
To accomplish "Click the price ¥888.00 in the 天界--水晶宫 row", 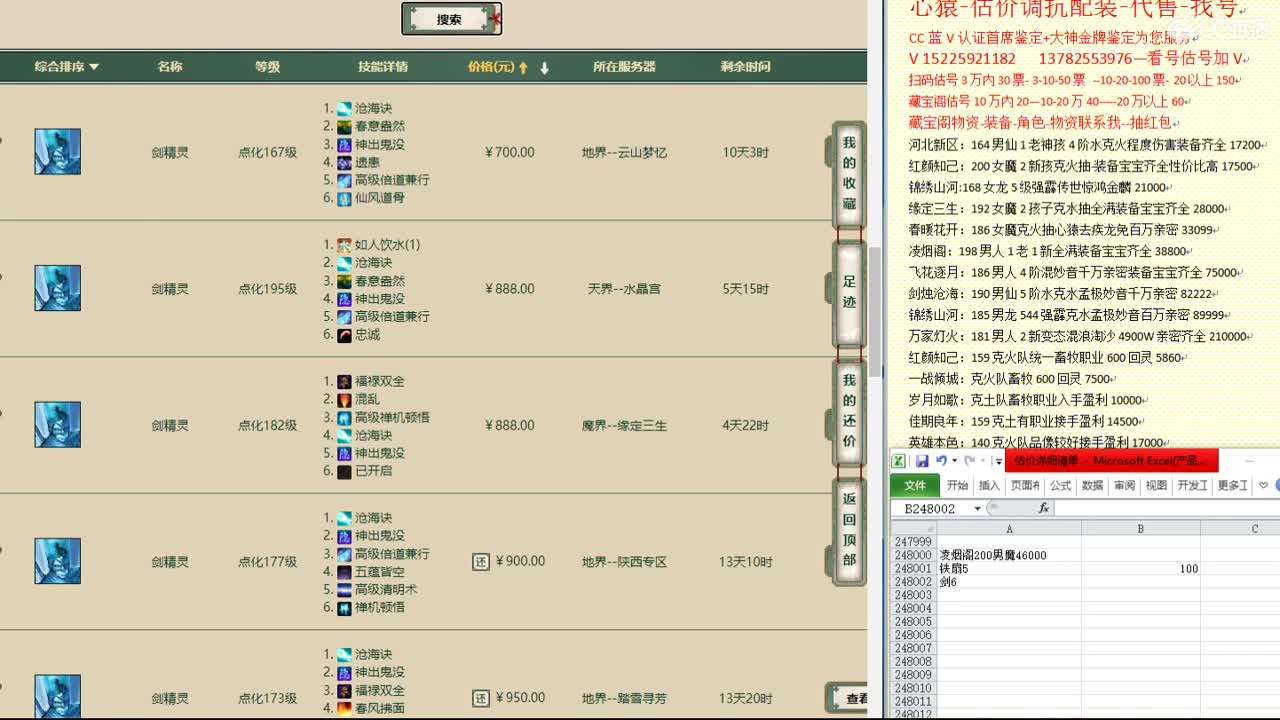I will [510, 288].
